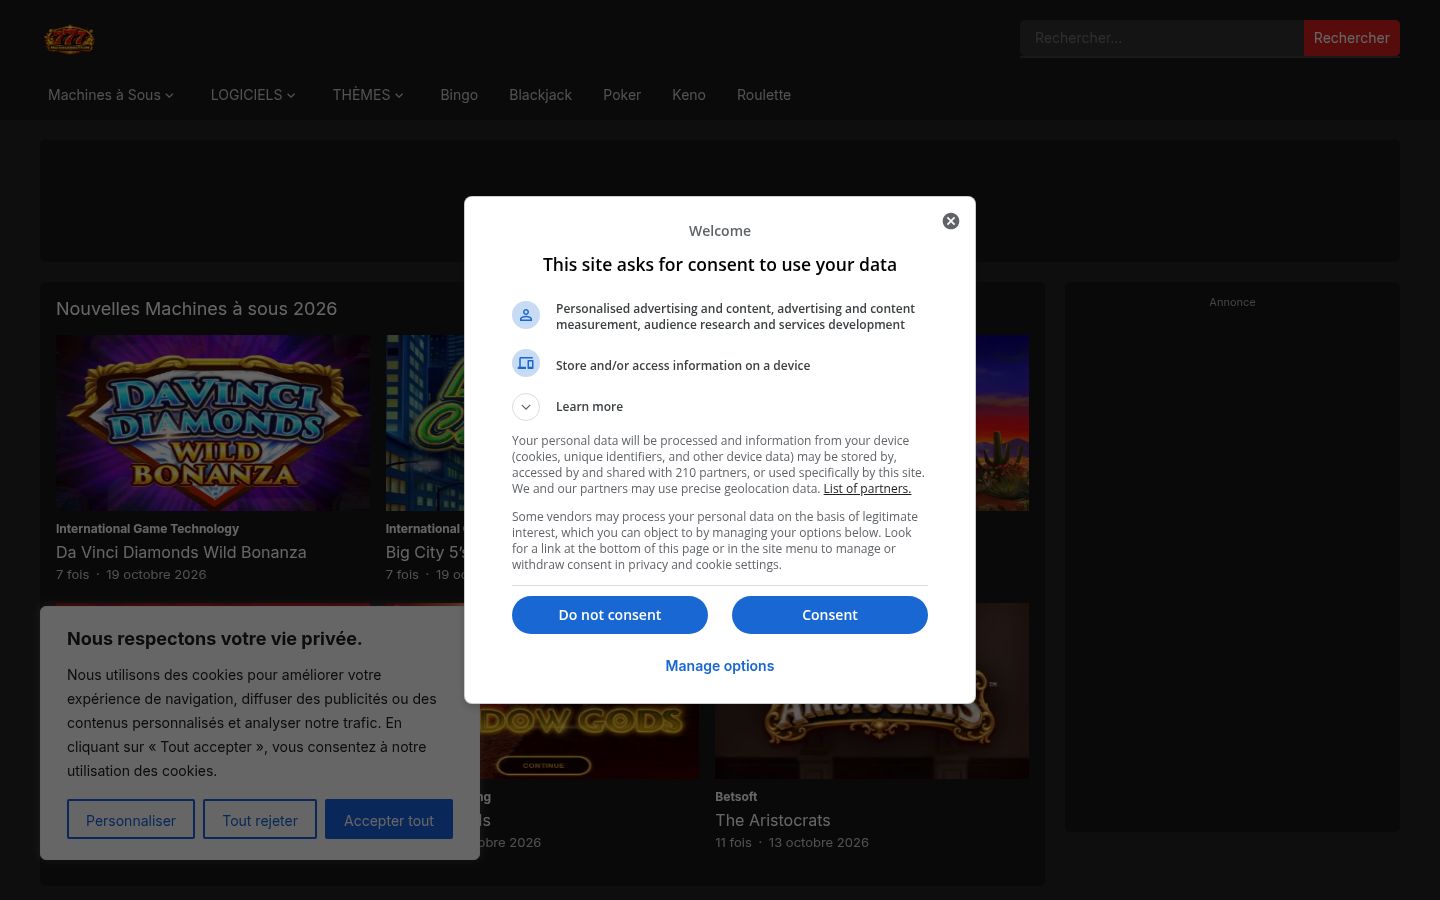Open The Aristocrats game title
Image resolution: width=1440 pixels, height=900 pixels.
pyautogui.click(x=773, y=820)
